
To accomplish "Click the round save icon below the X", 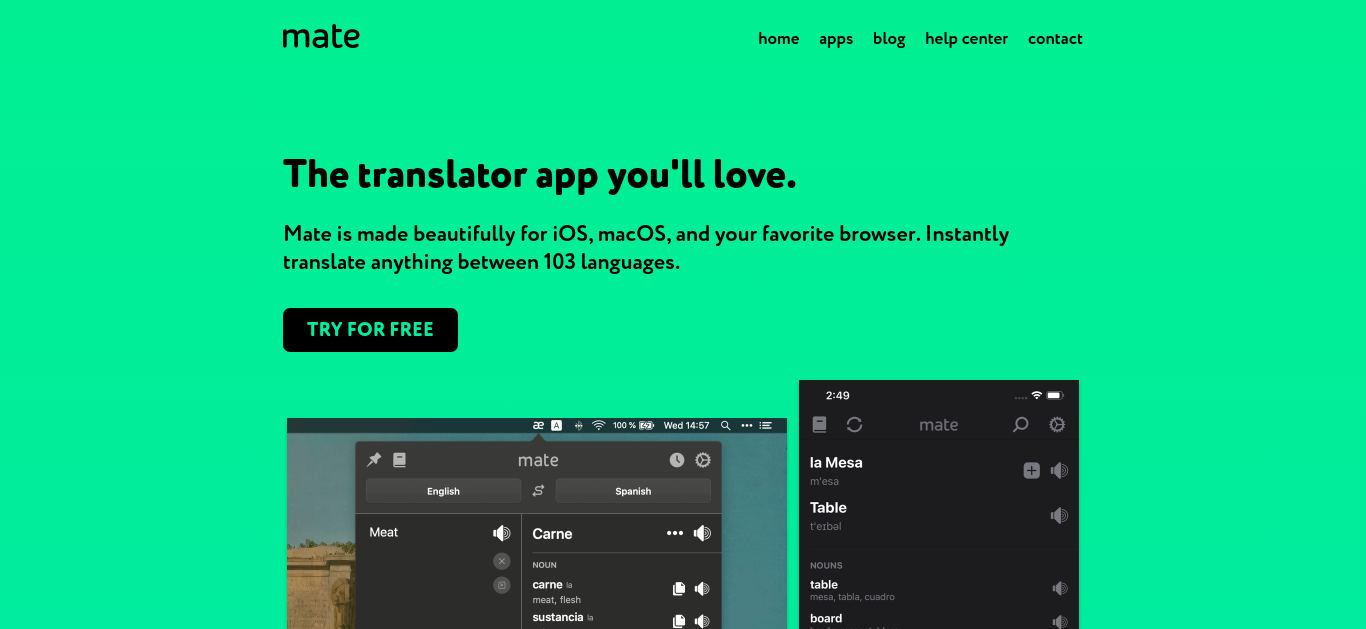I will pyautogui.click(x=502, y=585).
